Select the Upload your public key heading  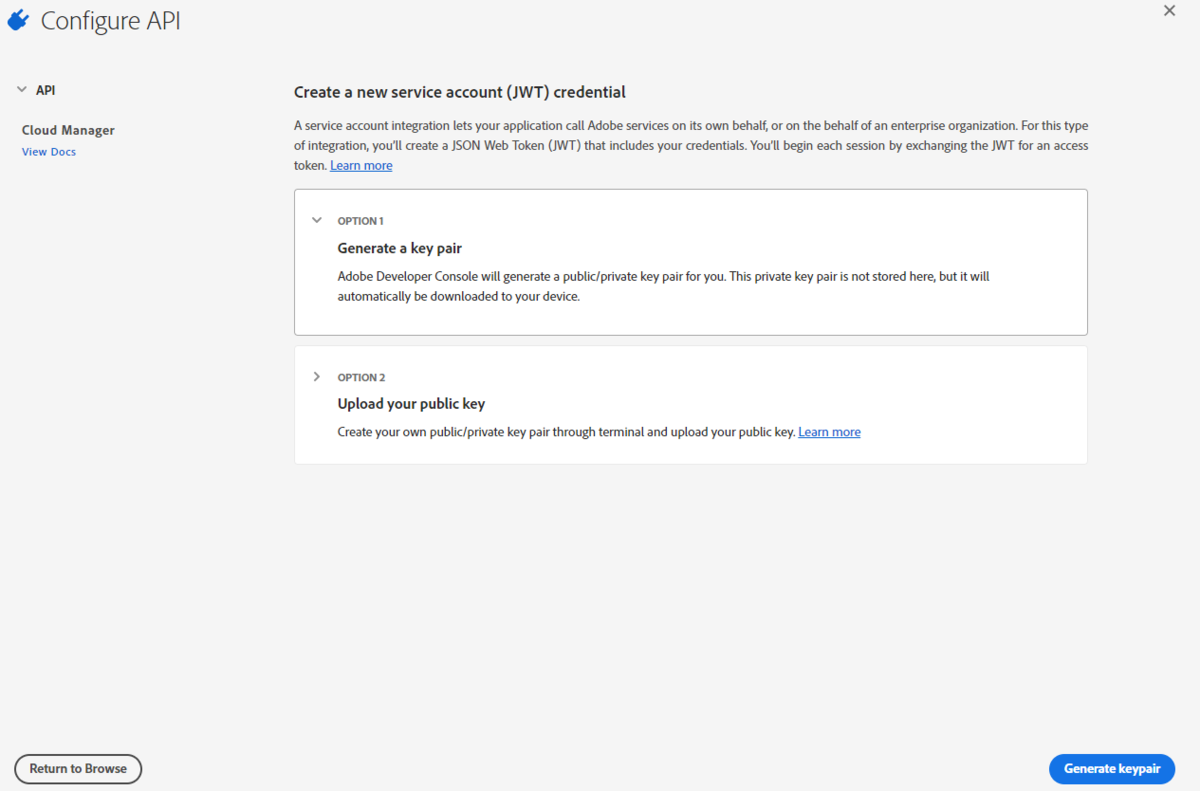coord(411,404)
